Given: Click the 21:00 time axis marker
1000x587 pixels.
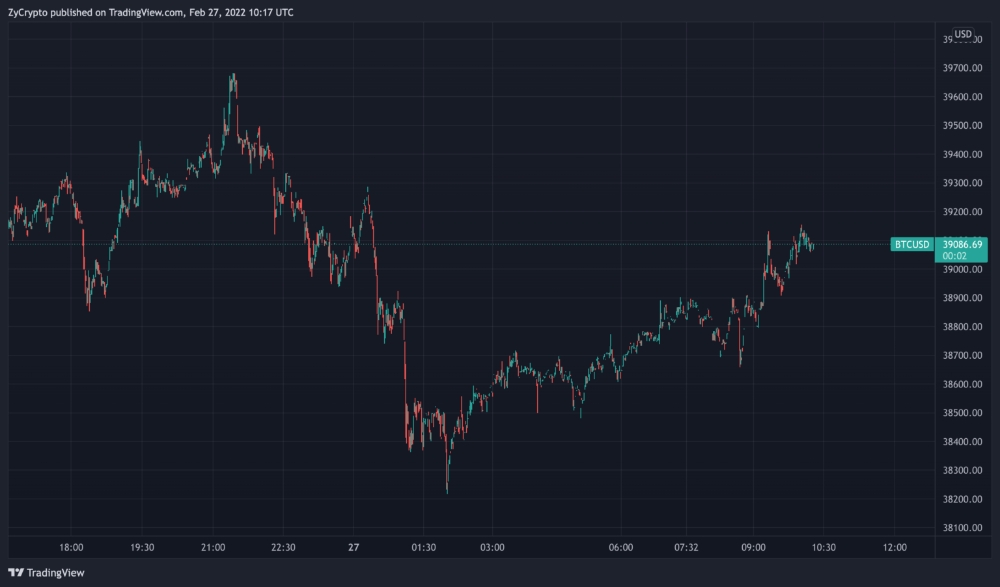Looking at the screenshot, I should (213, 547).
